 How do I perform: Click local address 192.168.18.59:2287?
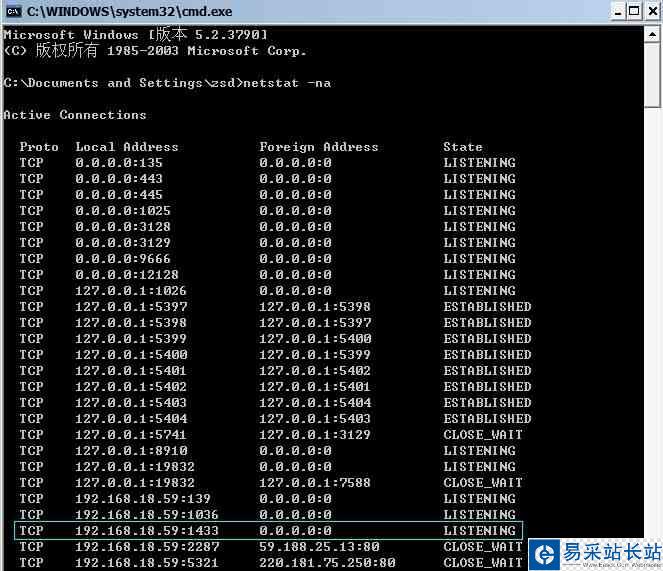click(x=147, y=547)
